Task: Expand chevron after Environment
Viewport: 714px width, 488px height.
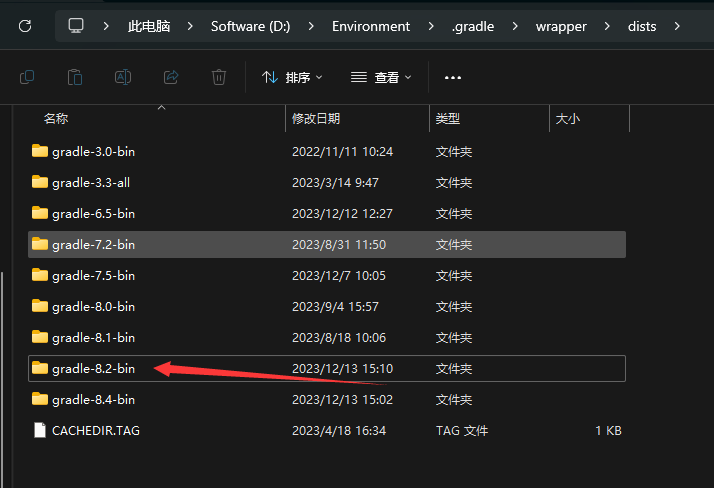Action: [431, 26]
